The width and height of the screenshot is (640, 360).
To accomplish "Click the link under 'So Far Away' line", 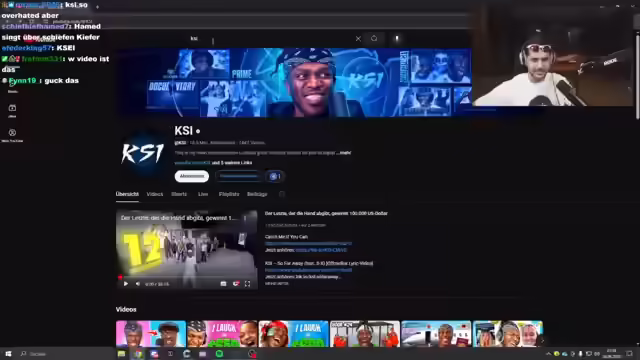I will point(308,270).
